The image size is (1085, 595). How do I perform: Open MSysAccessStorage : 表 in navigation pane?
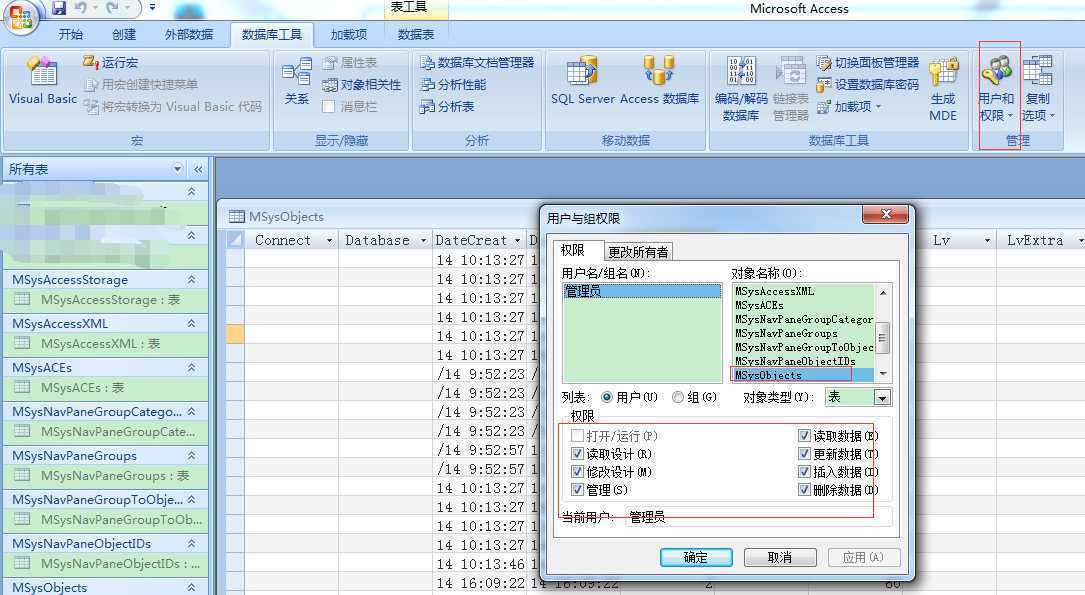click(x=105, y=300)
